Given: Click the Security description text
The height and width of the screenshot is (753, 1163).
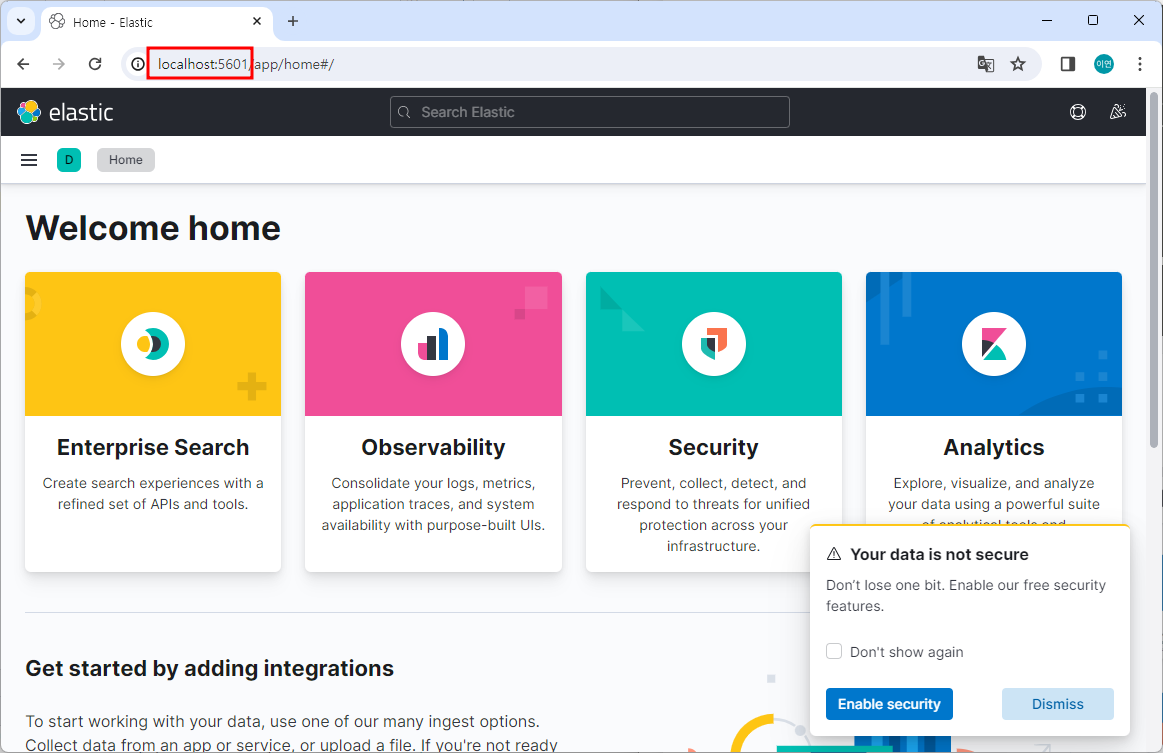Looking at the screenshot, I should 714,514.
